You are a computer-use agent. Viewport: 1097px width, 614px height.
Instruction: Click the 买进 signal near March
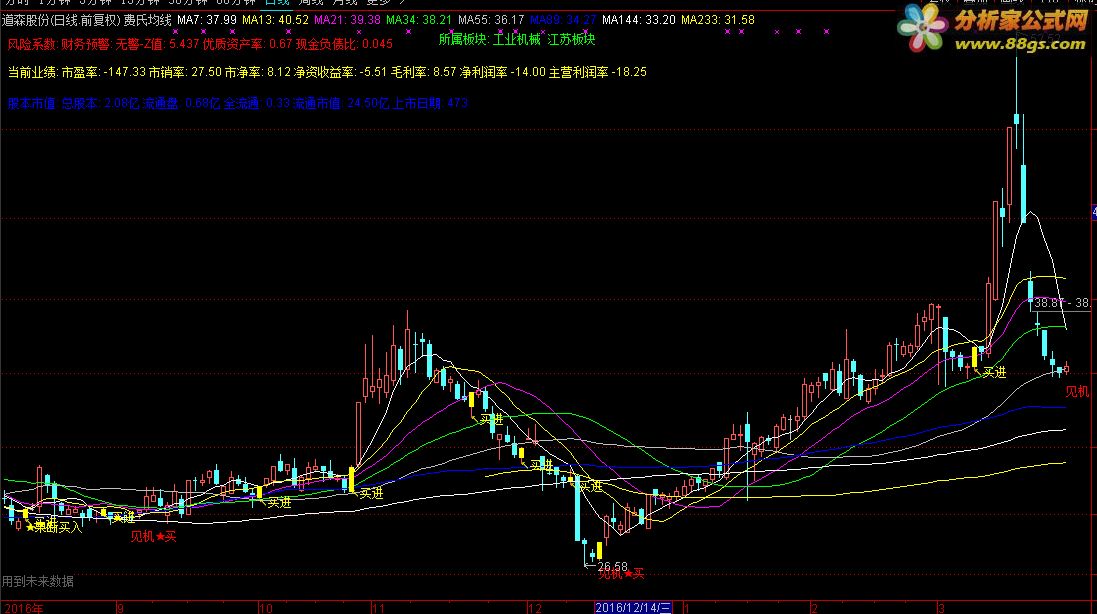click(x=994, y=373)
